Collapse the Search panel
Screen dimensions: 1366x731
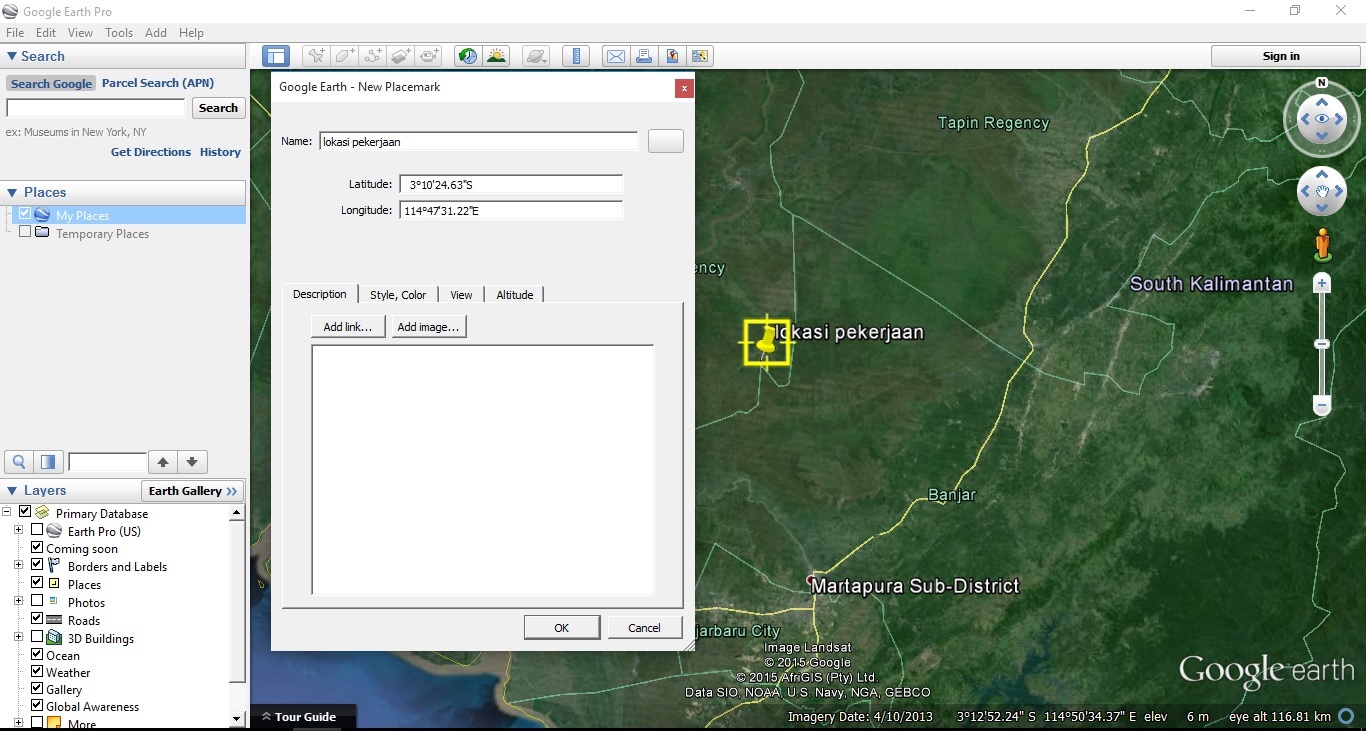point(12,57)
